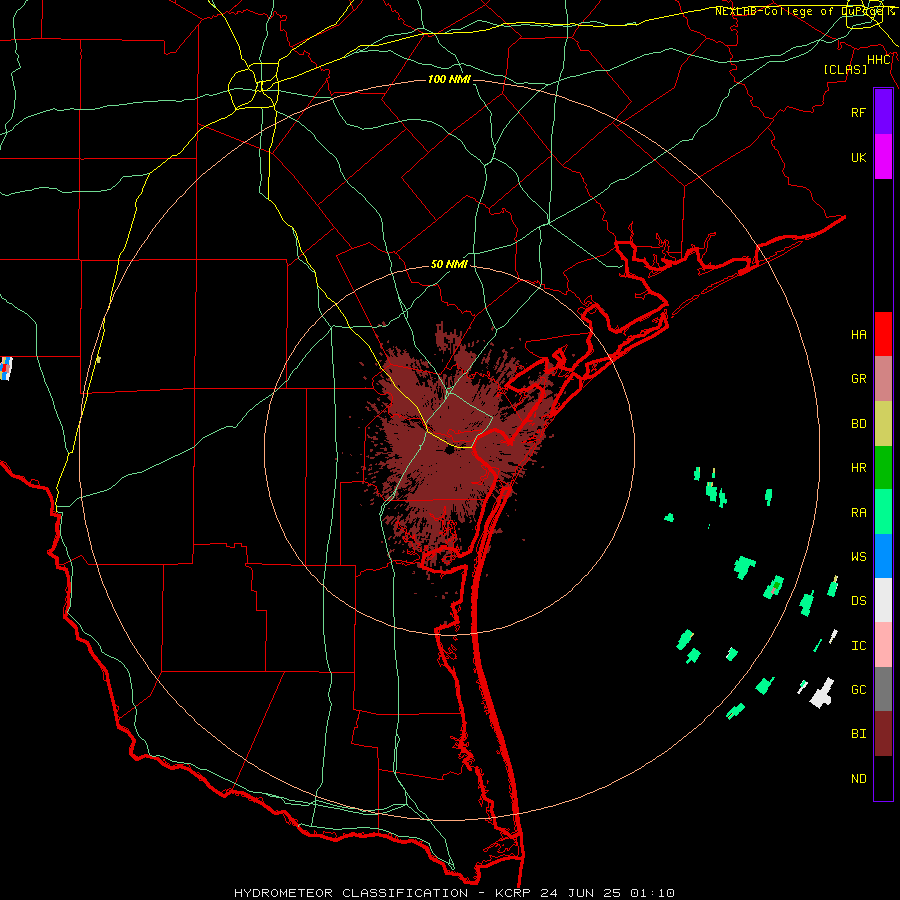Viewport: 900px width, 900px height.
Task: Click the BD legend label
Action: [x=858, y=424]
